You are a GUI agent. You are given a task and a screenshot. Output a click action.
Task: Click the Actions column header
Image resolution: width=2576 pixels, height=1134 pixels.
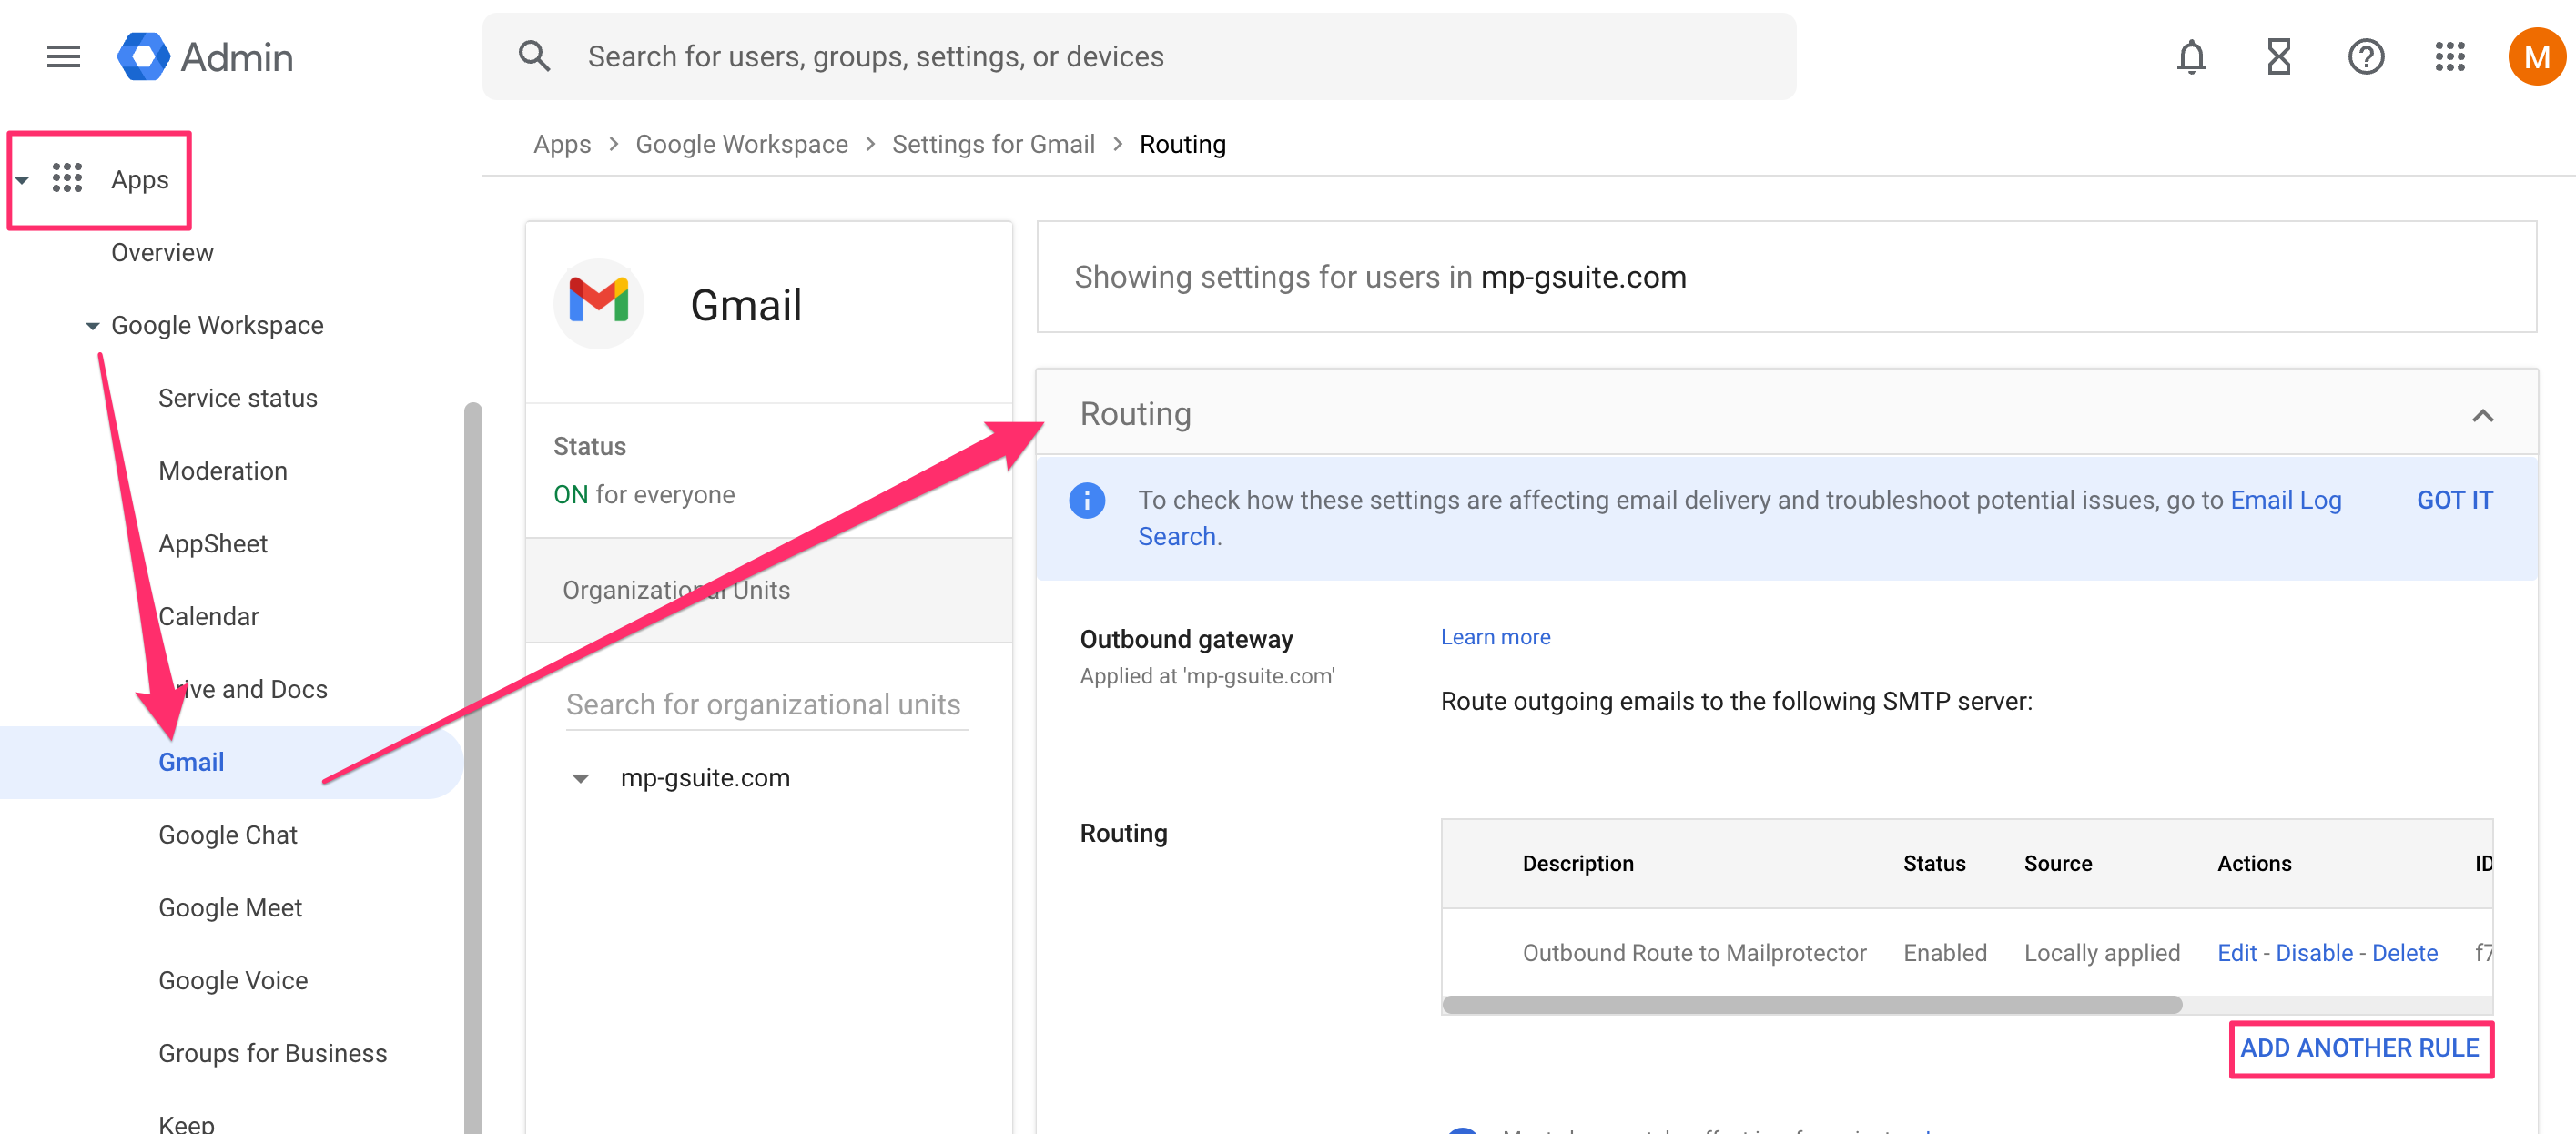pyautogui.click(x=2254, y=863)
